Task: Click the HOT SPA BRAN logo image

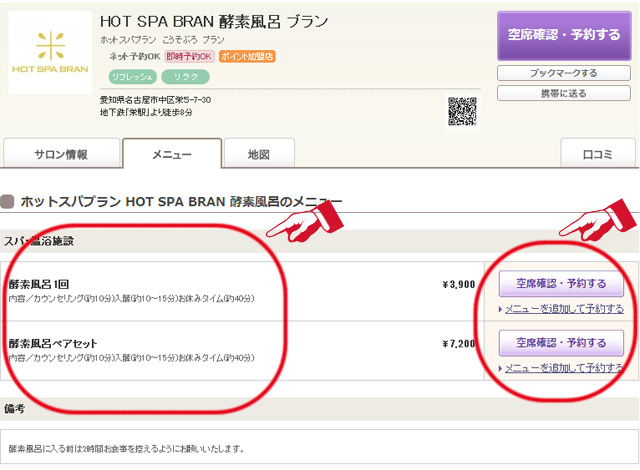Action: pos(50,53)
